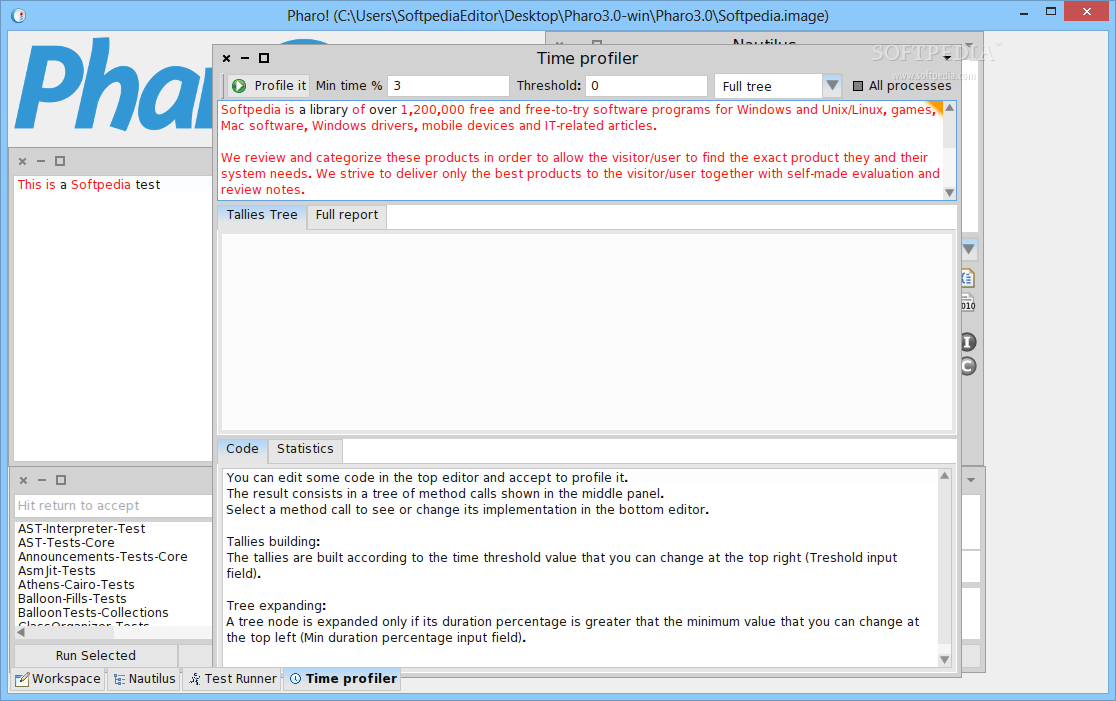
Task: Close the Test Runner window
Action: click(23, 480)
